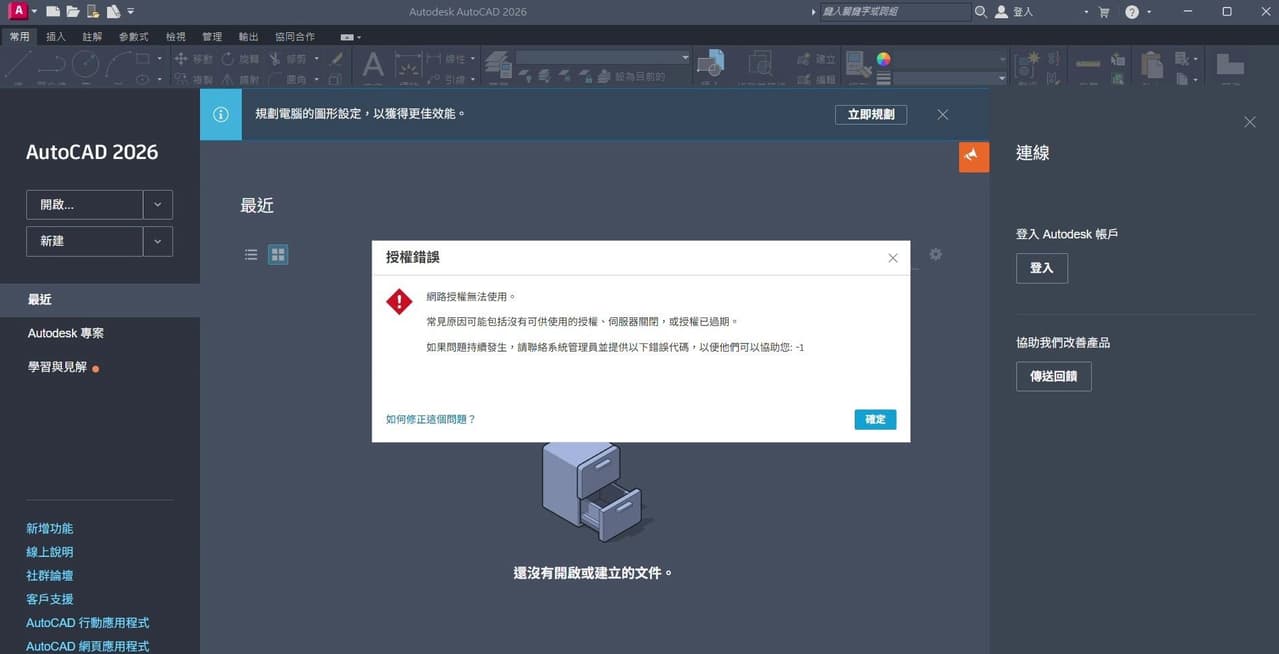This screenshot has height=654, width=1279.
Task: Select the Polyline tool in the ribbon
Action: [52, 64]
